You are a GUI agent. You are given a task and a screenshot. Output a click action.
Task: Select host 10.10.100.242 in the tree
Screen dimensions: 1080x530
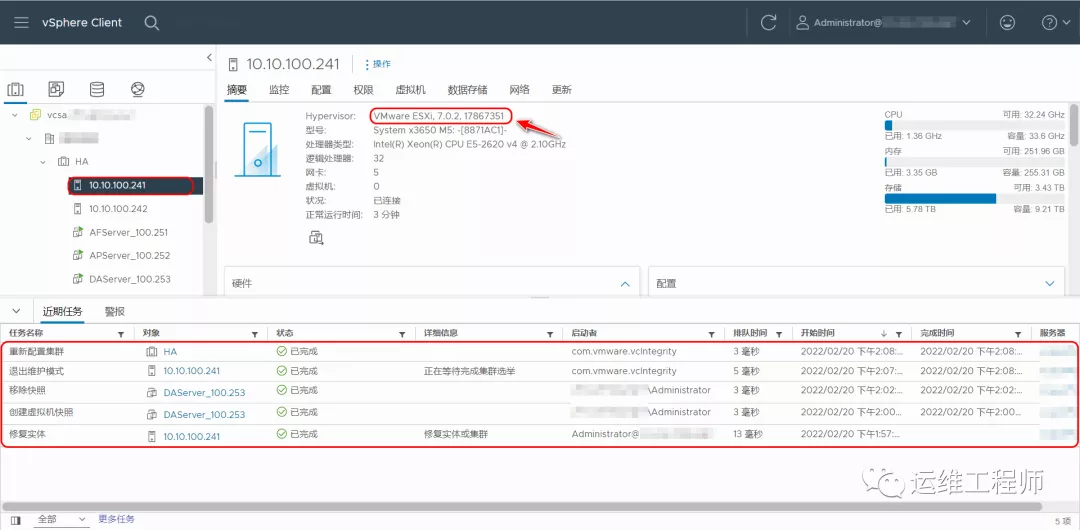point(118,209)
